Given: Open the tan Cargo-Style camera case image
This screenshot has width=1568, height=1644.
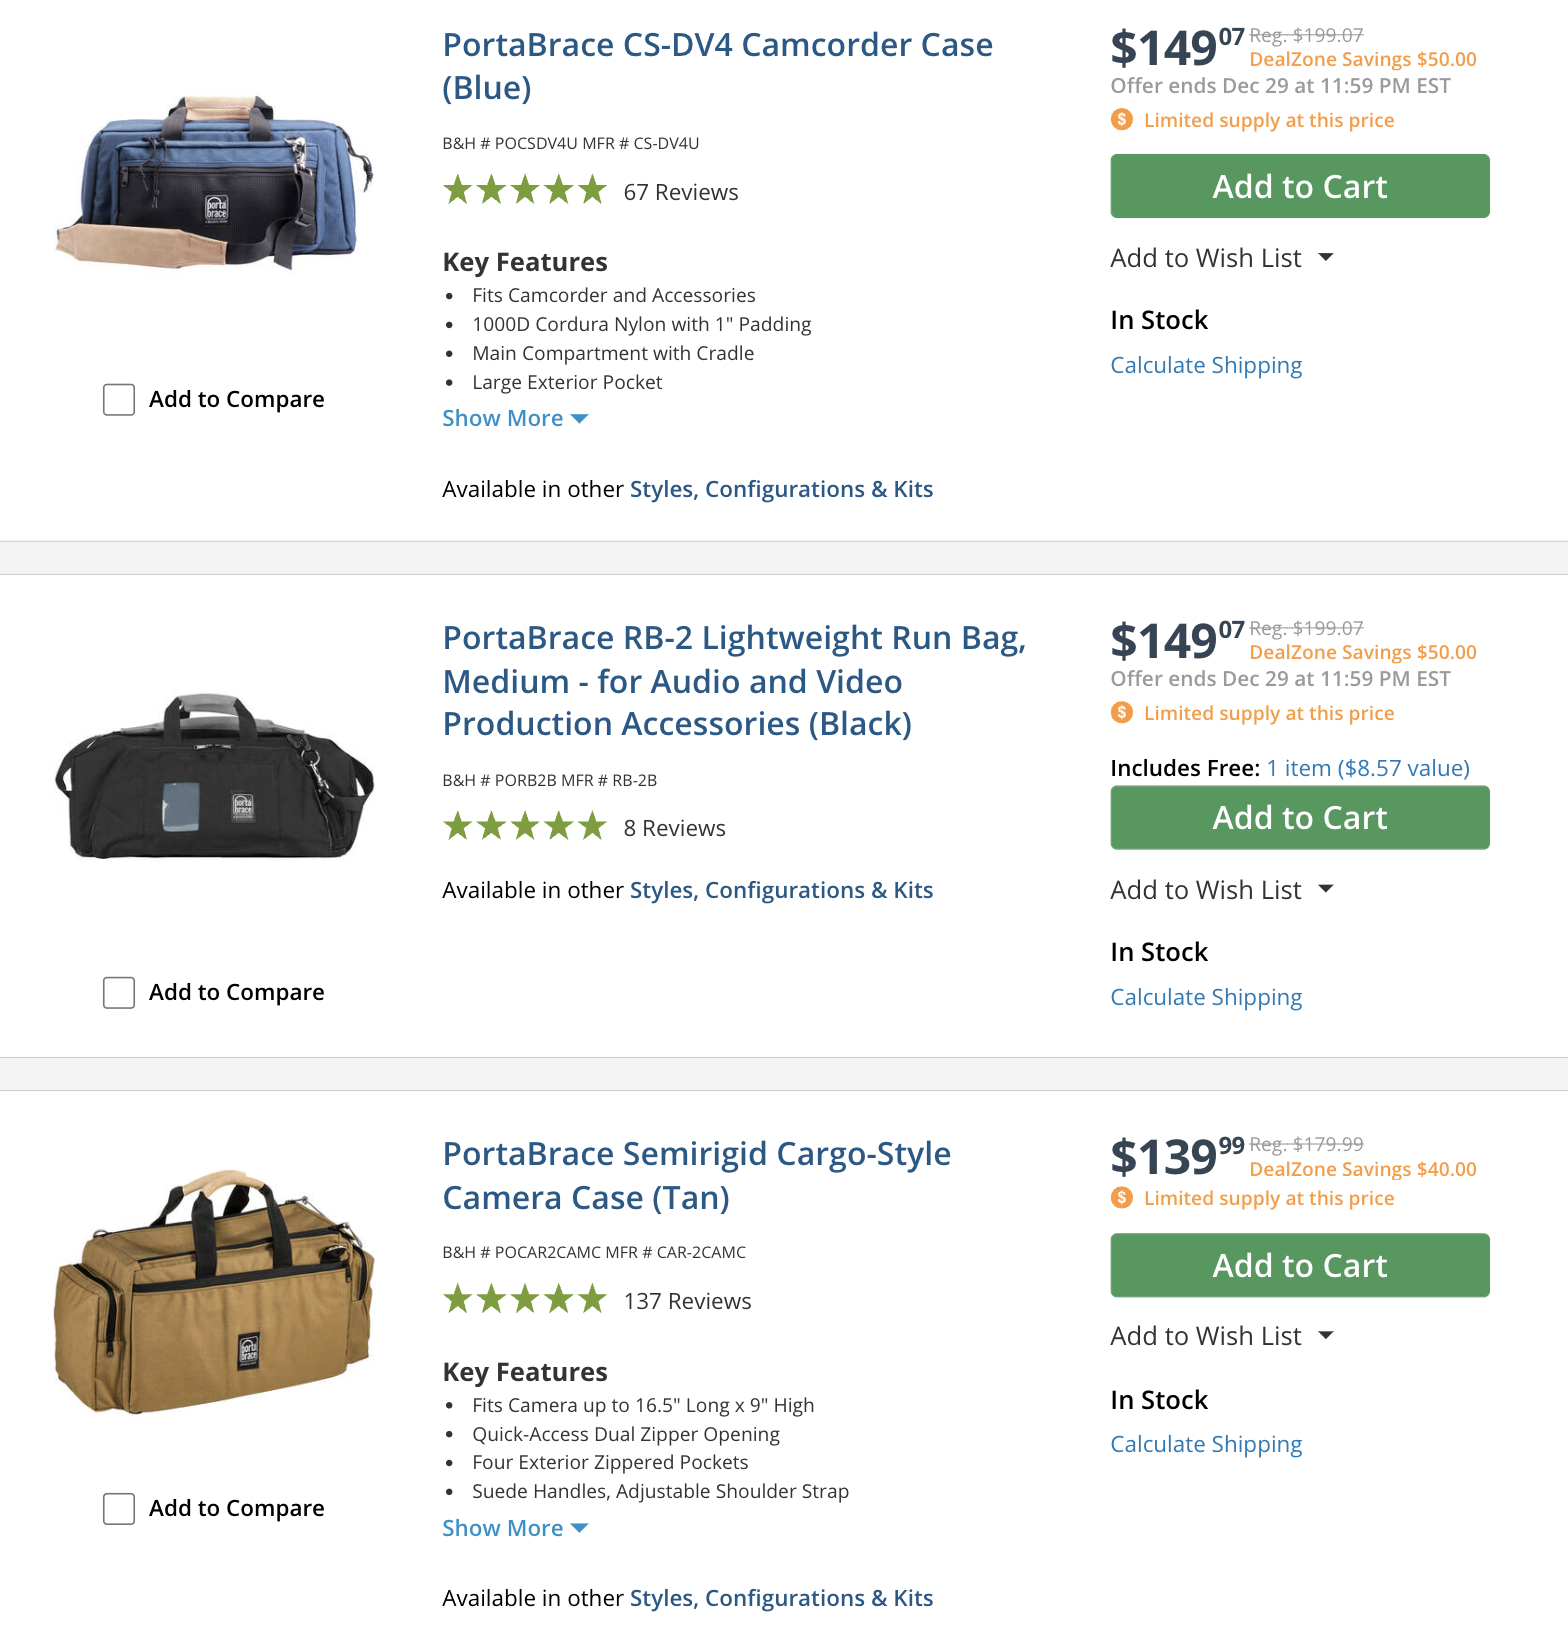Looking at the screenshot, I should click(215, 1292).
